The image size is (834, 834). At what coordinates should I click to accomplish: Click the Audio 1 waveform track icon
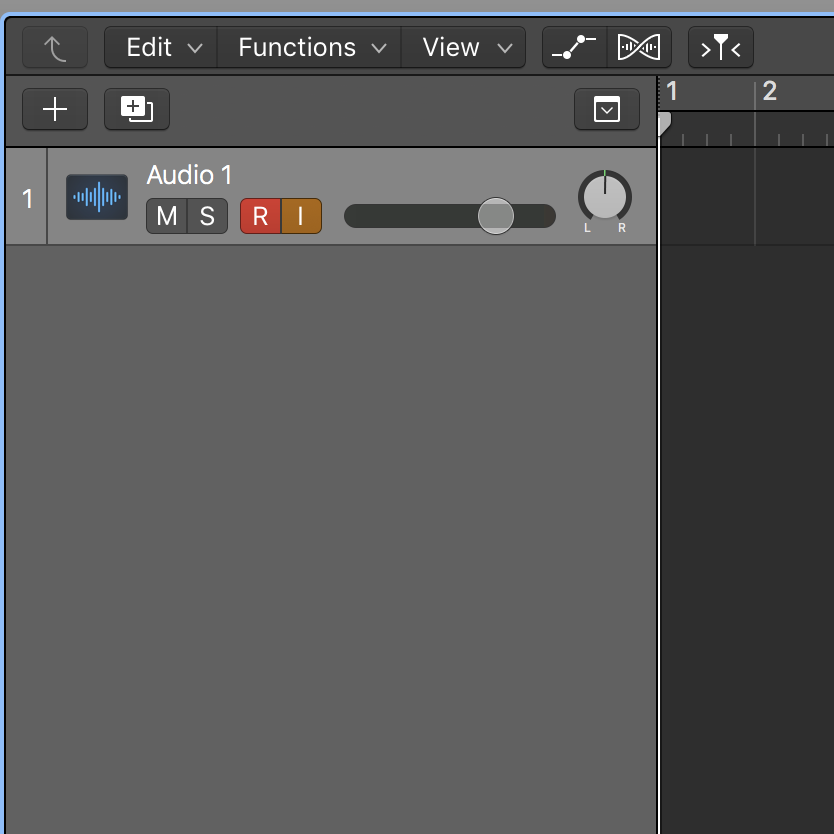tap(97, 197)
